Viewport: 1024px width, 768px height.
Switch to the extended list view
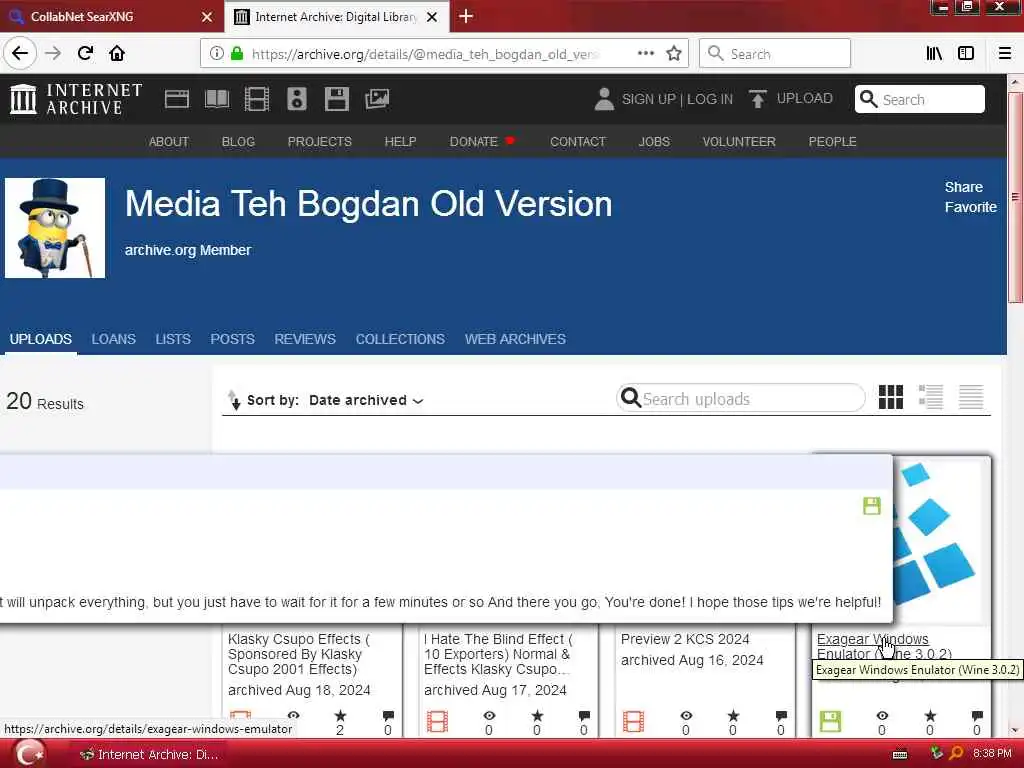[931, 397]
